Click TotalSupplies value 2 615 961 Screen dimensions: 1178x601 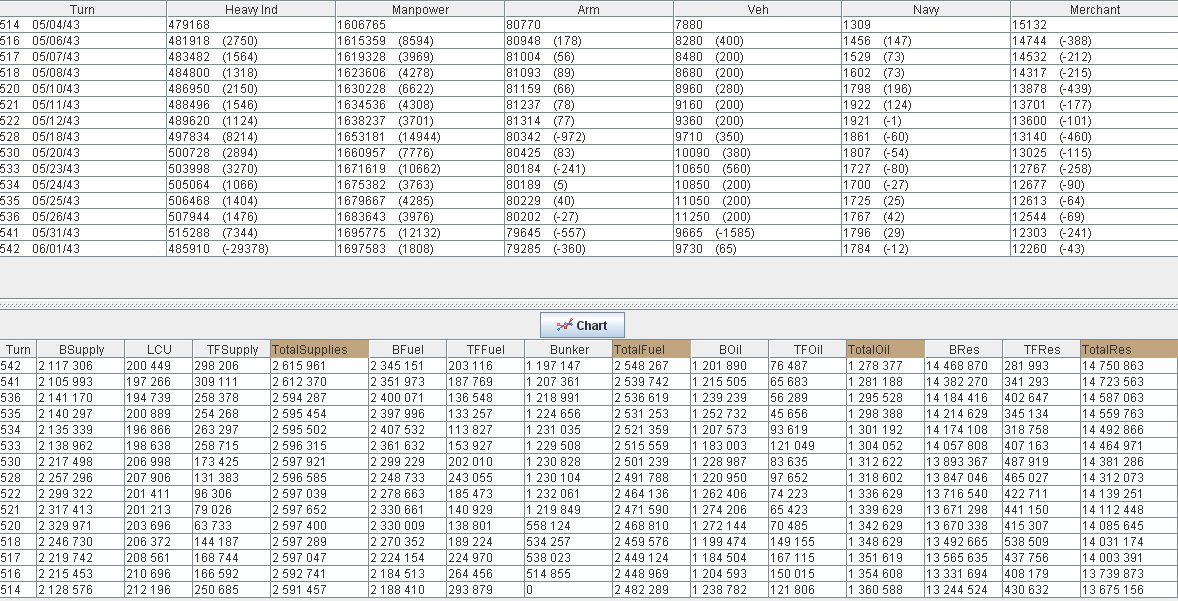pos(319,366)
